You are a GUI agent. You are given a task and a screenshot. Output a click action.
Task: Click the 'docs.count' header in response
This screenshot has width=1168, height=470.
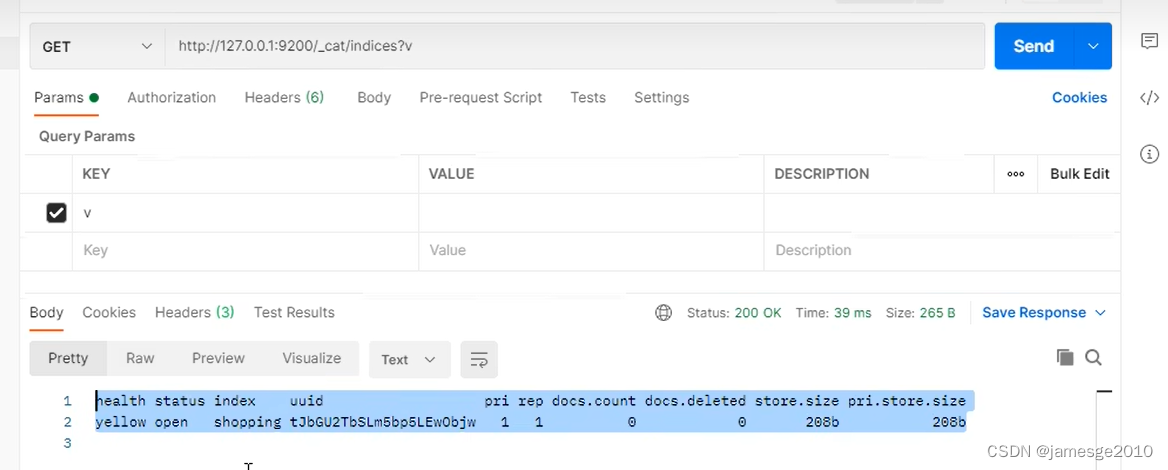[594, 401]
